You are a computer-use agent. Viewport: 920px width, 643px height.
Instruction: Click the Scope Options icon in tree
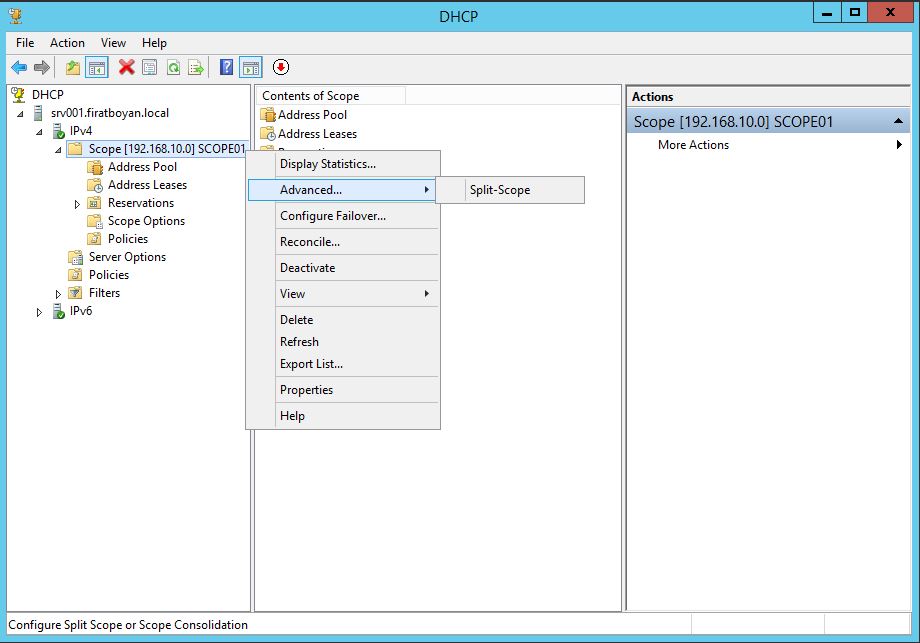(94, 221)
